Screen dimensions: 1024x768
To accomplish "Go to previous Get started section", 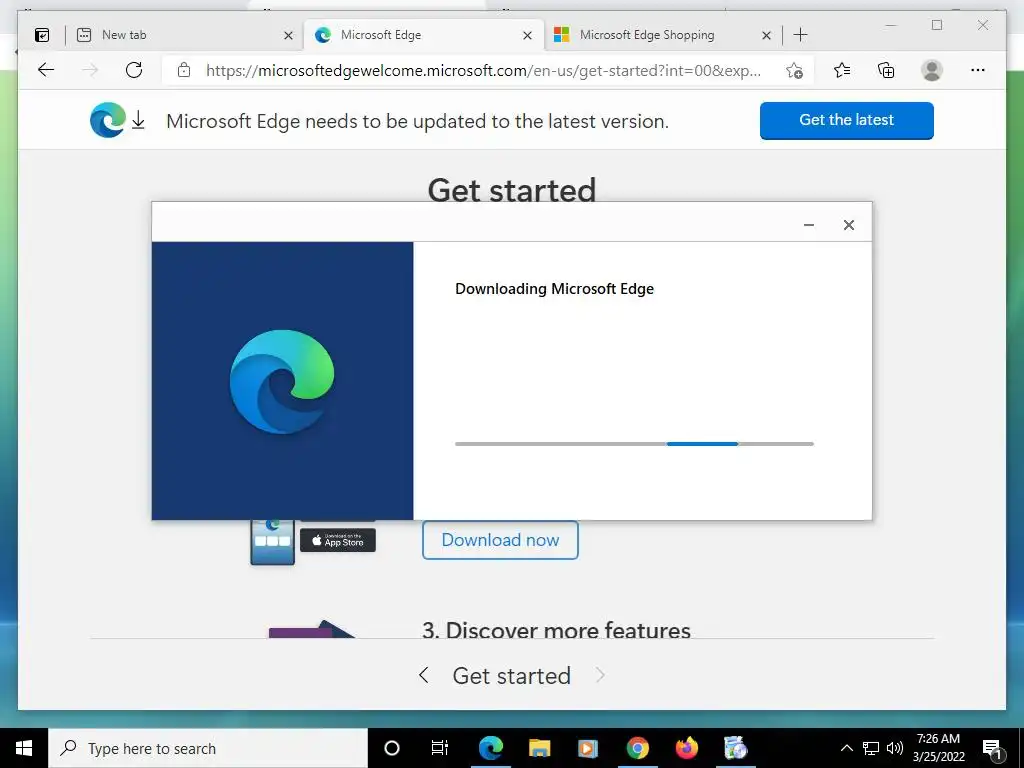I will click(423, 675).
